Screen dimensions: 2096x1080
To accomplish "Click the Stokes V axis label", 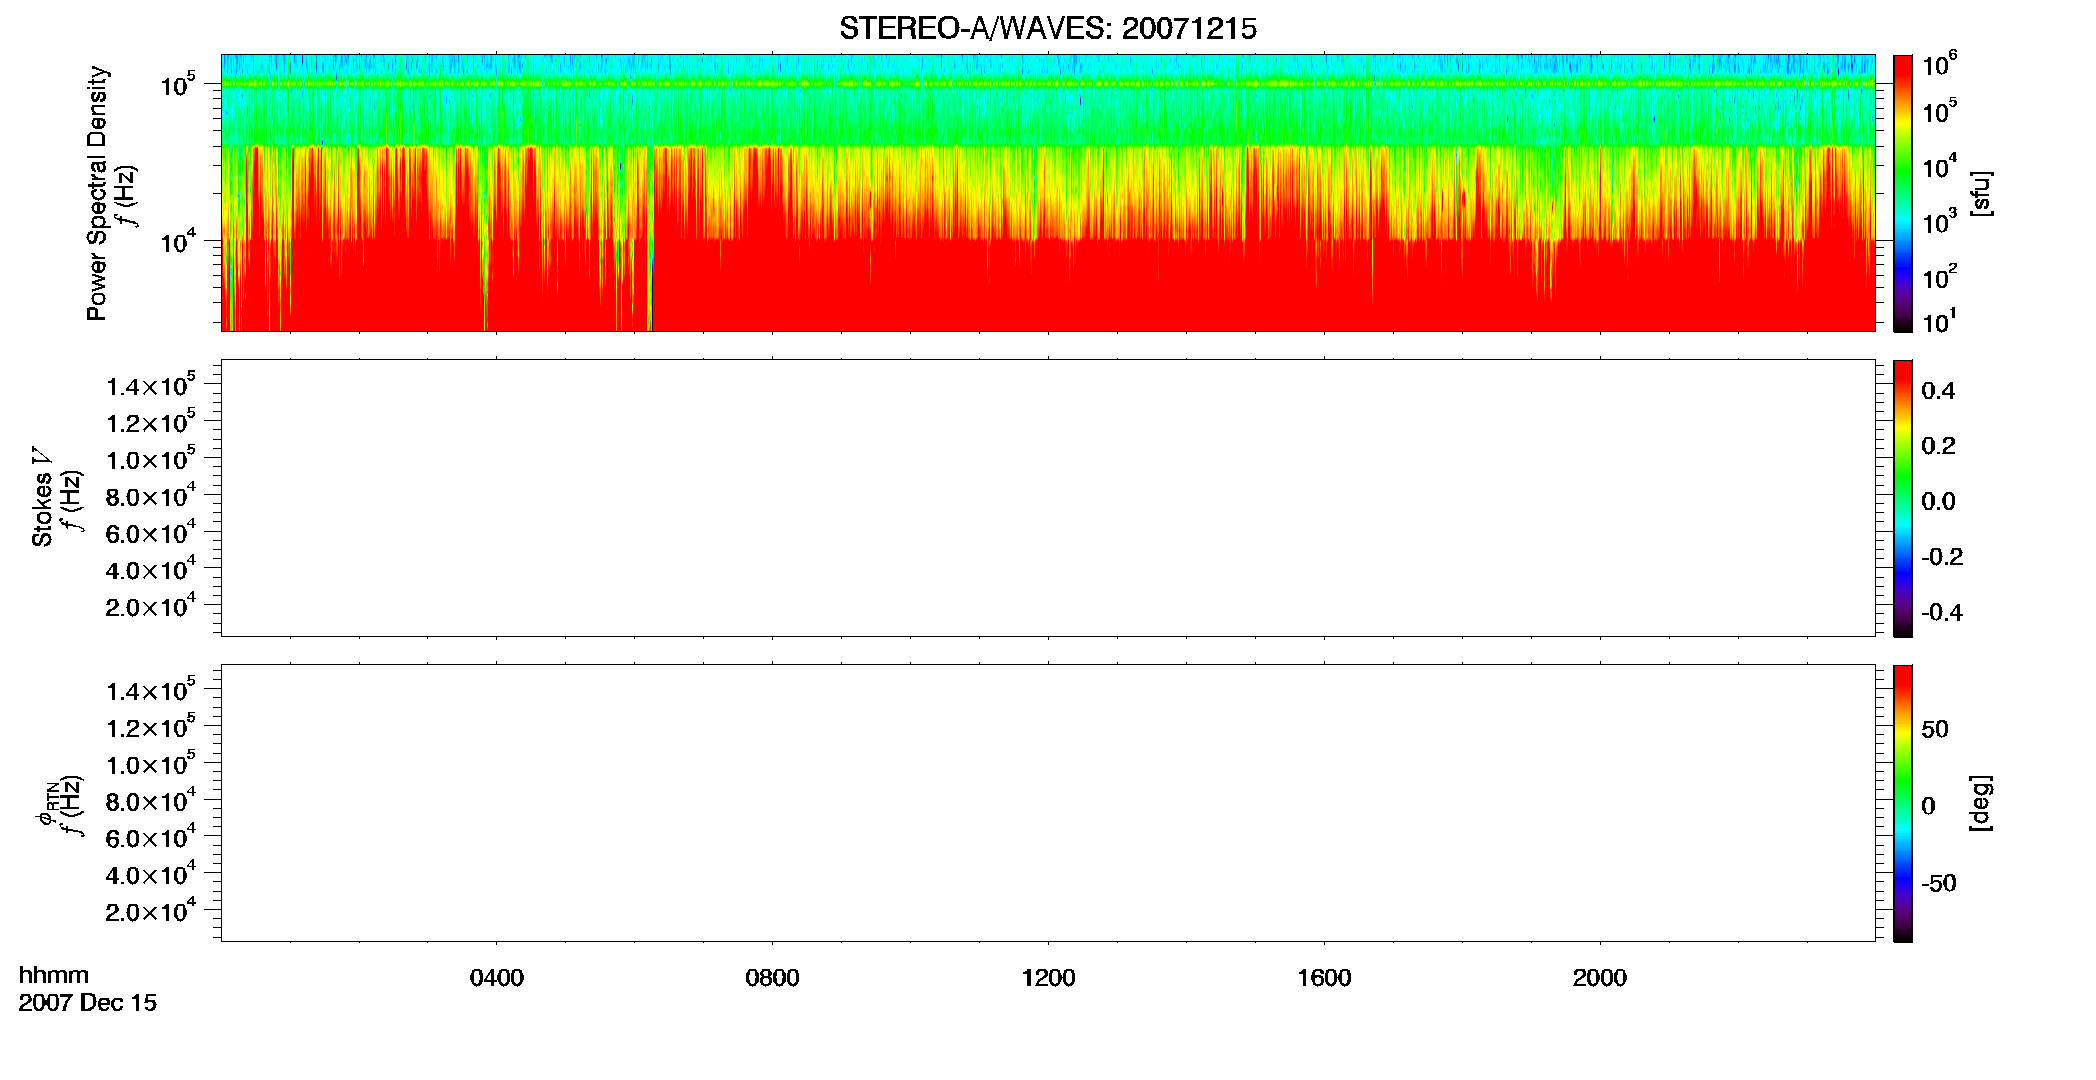I will point(42,497).
